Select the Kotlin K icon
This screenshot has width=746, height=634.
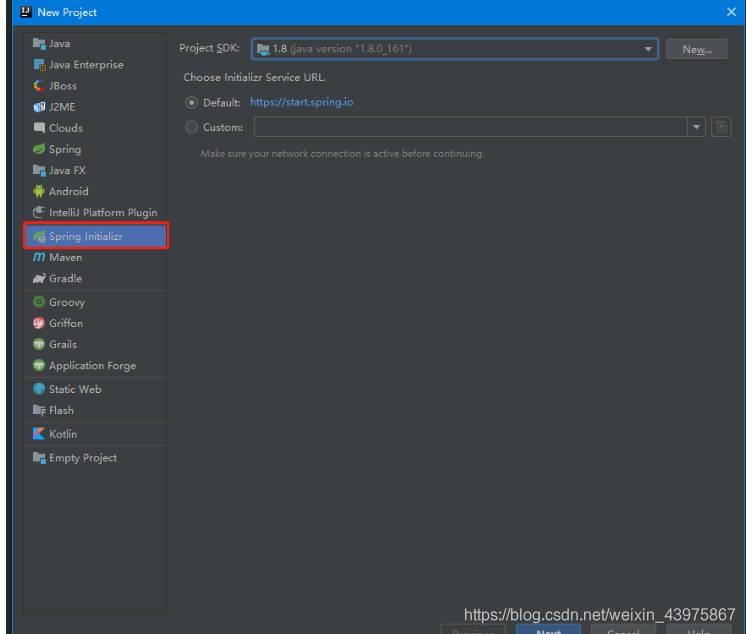click(x=39, y=434)
